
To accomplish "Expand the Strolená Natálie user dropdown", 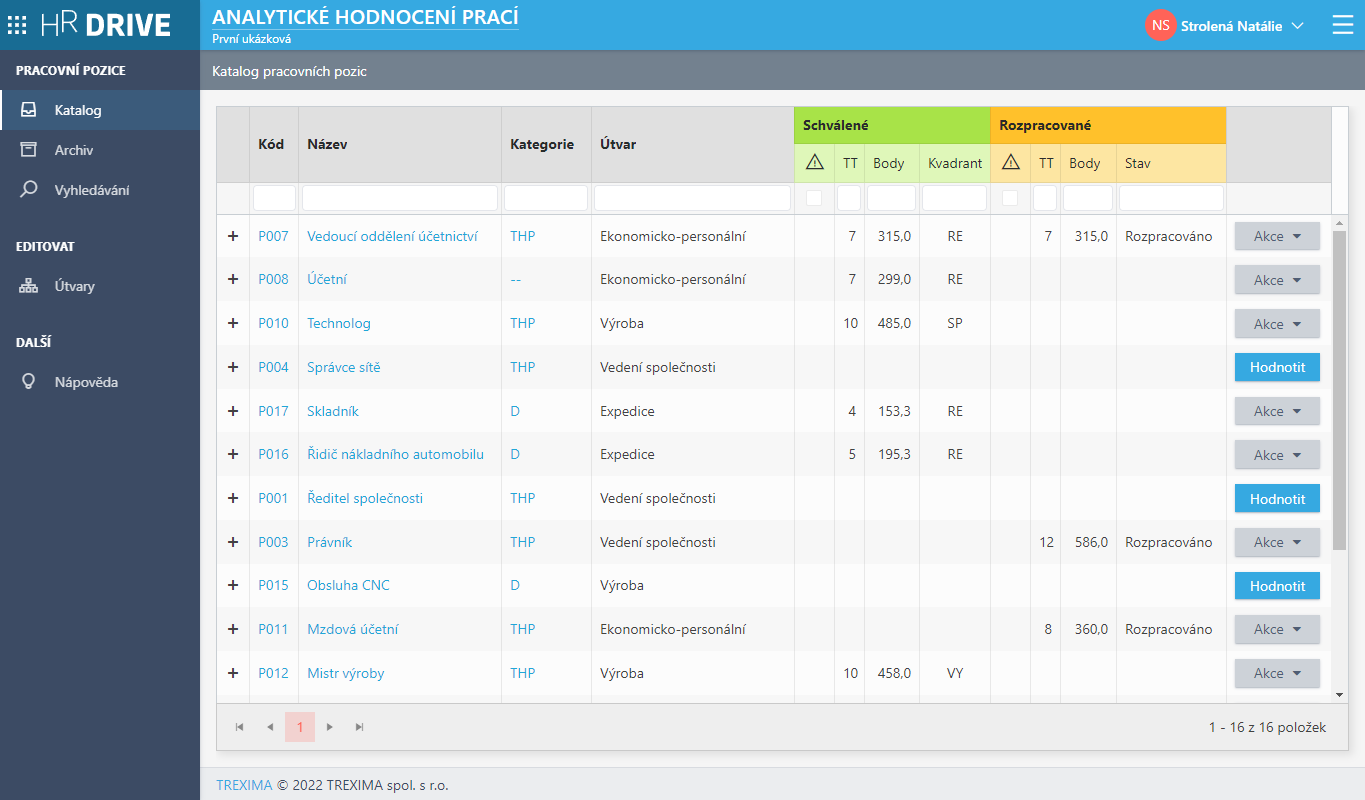I will click(x=1297, y=26).
